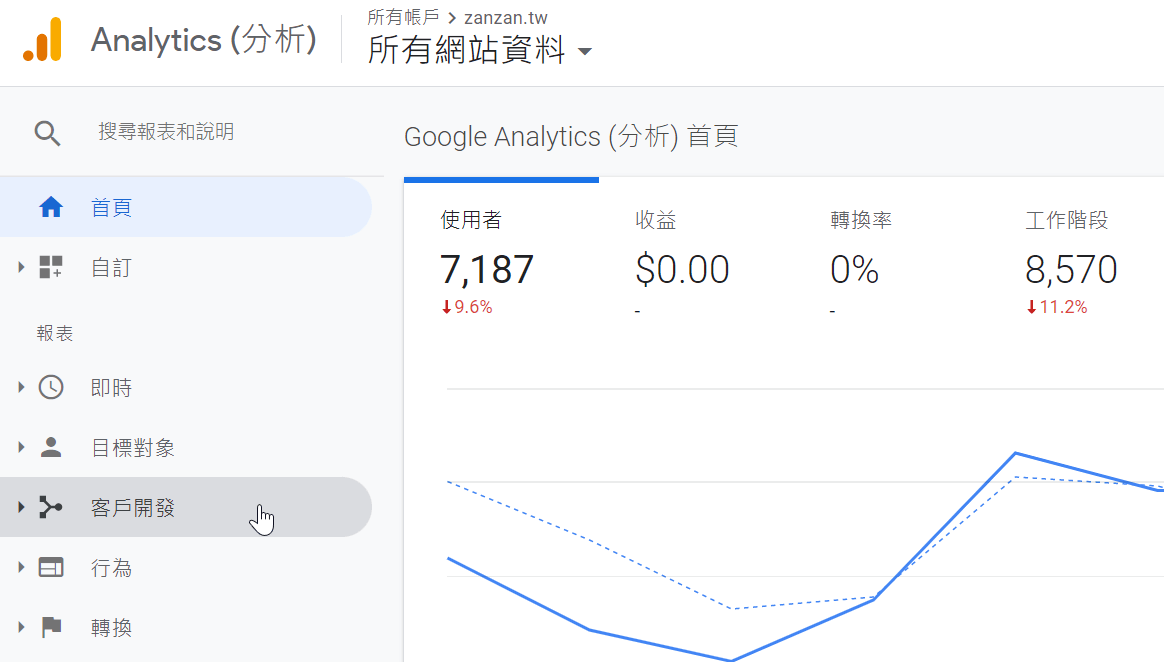Screen dimensions: 1164x662
Task: Click the 0% conversion rate value
Action: click(854, 269)
